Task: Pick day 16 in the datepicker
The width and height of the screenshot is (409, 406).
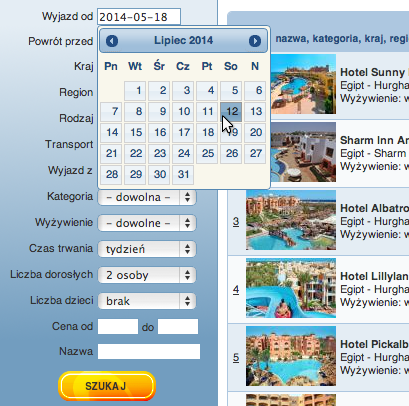Action: [x=159, y=132]
